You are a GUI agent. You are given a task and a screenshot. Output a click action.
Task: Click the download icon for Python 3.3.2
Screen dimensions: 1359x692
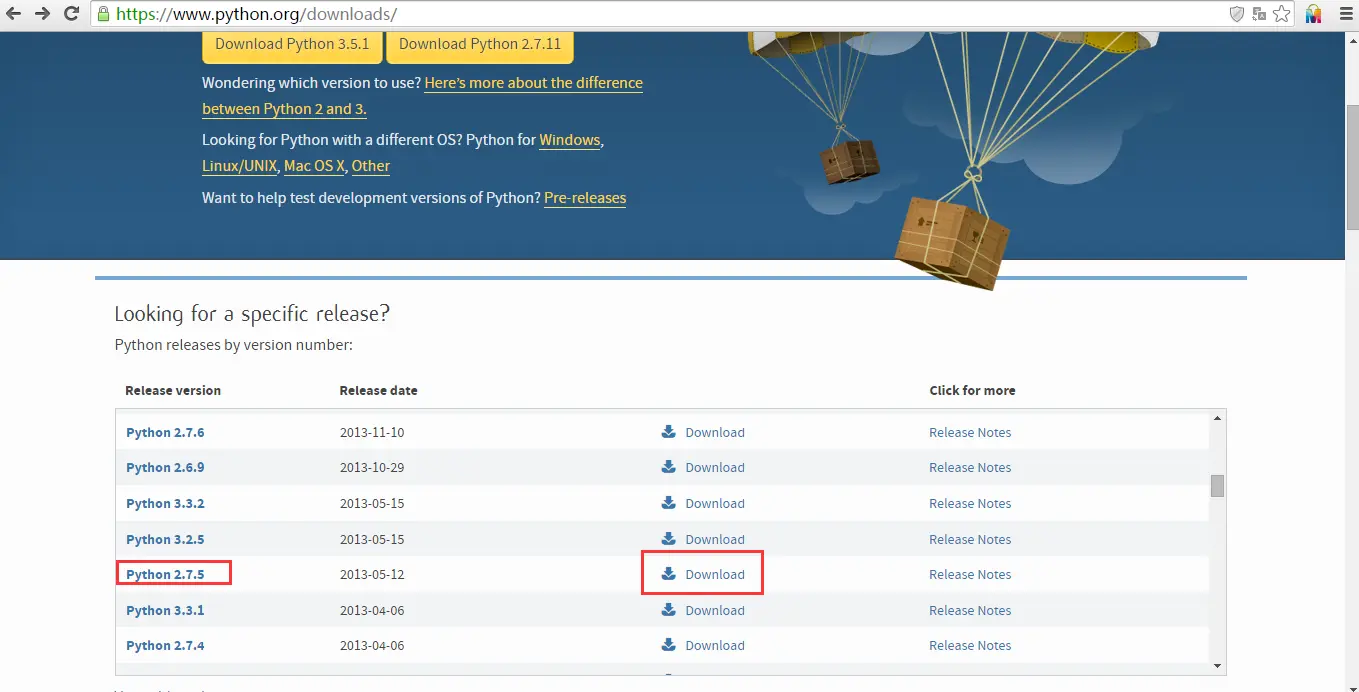point(669,503)
